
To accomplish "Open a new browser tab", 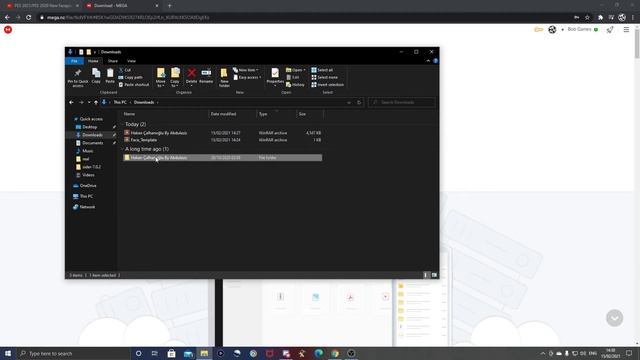I will pyautogui.click(x=169, y=6).
